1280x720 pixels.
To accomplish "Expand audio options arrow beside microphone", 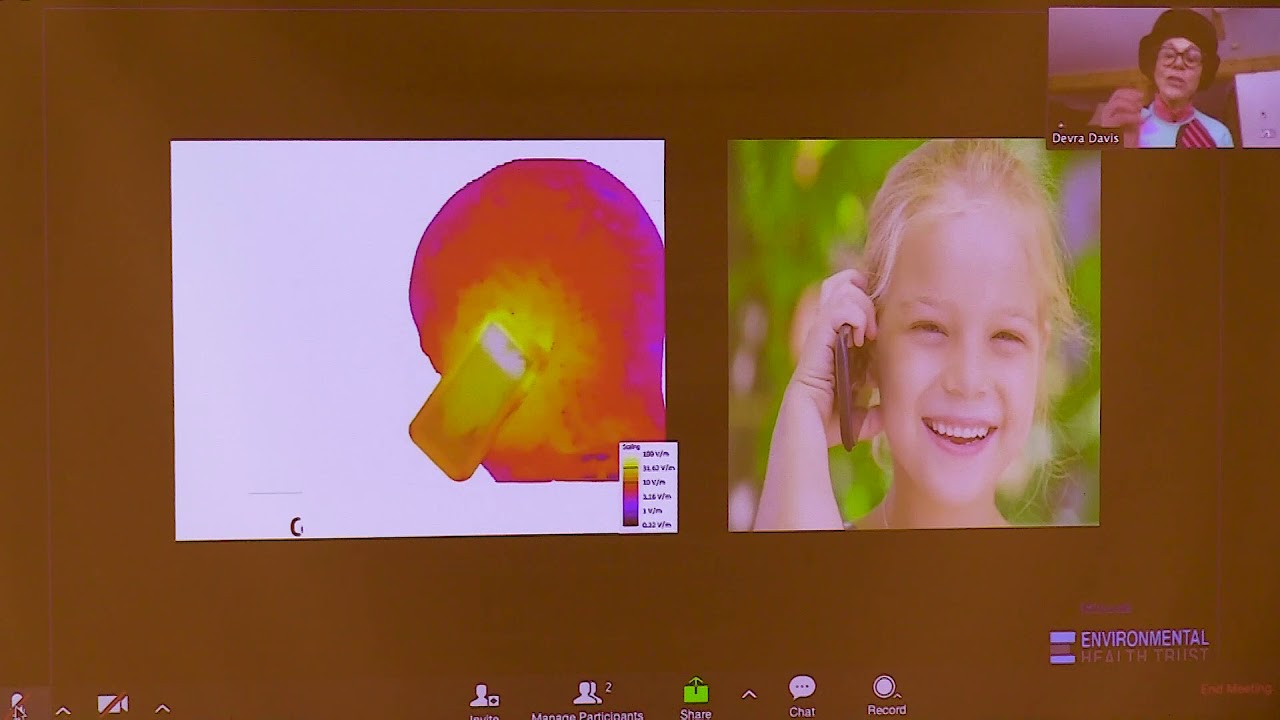I will click(x=63, y=710).
